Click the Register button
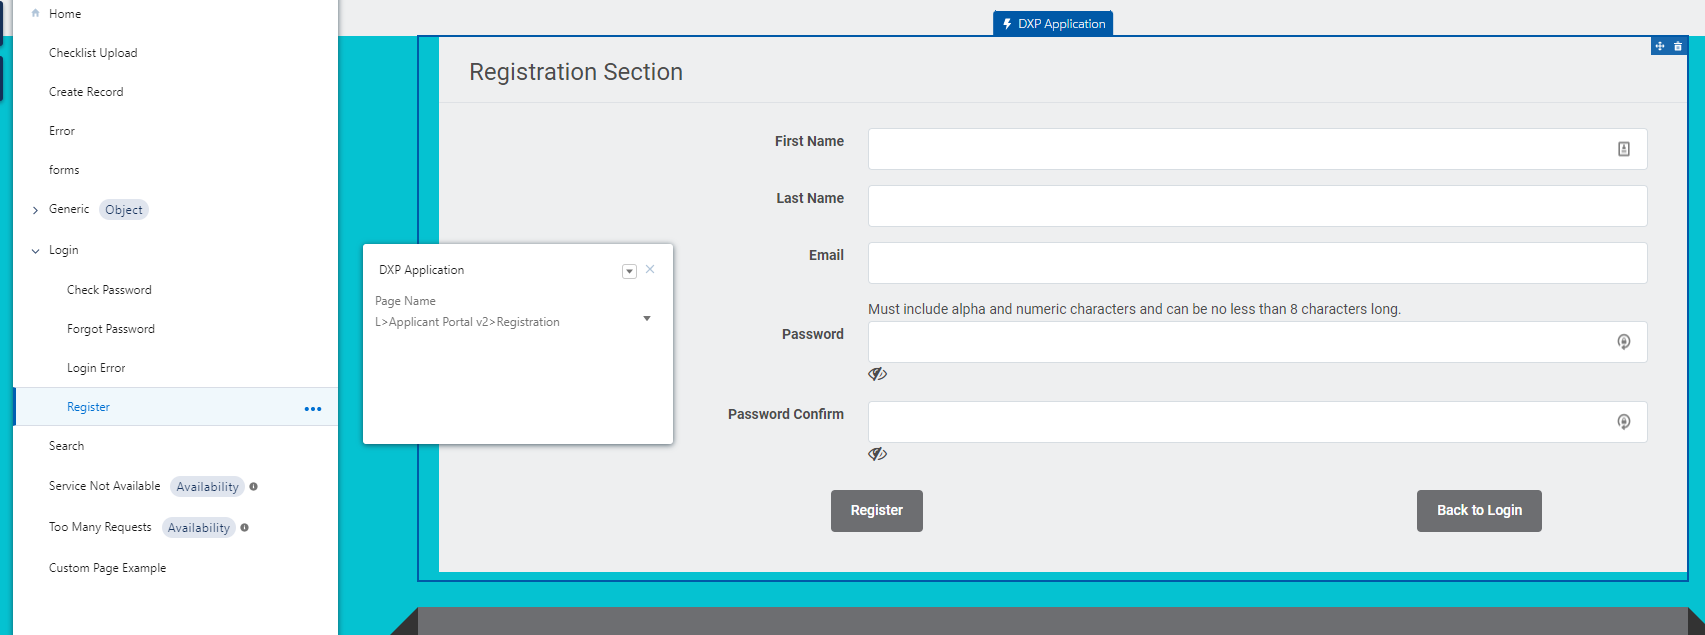 876,511
